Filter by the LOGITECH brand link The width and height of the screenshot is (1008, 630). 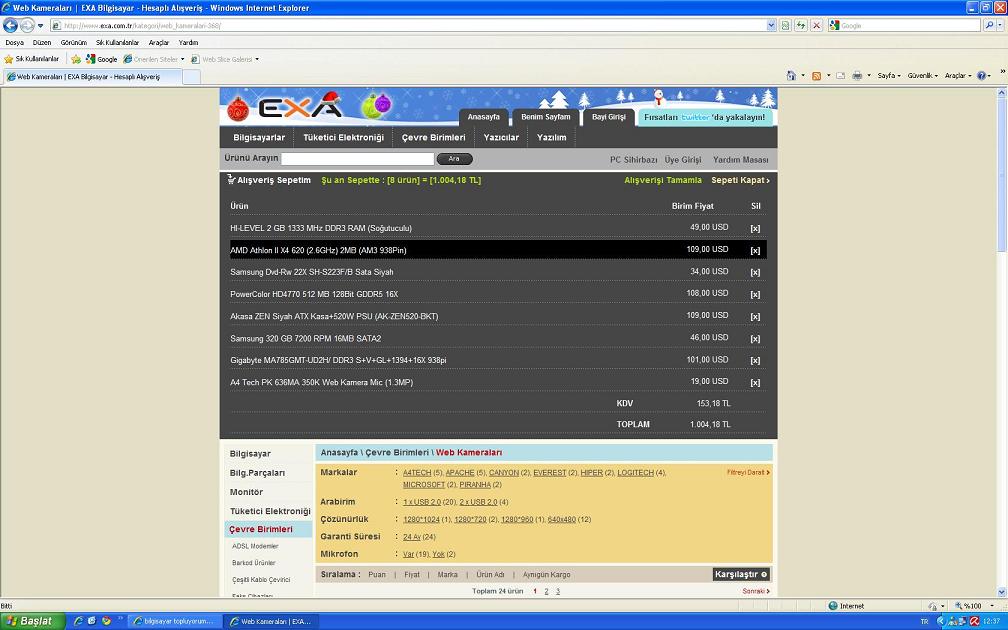pos(635,472)
